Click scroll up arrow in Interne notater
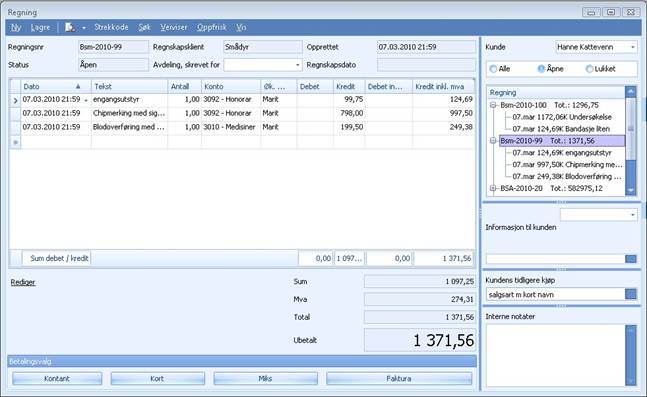The width and height of the screenshot is (647, 397). coord(630,330)
